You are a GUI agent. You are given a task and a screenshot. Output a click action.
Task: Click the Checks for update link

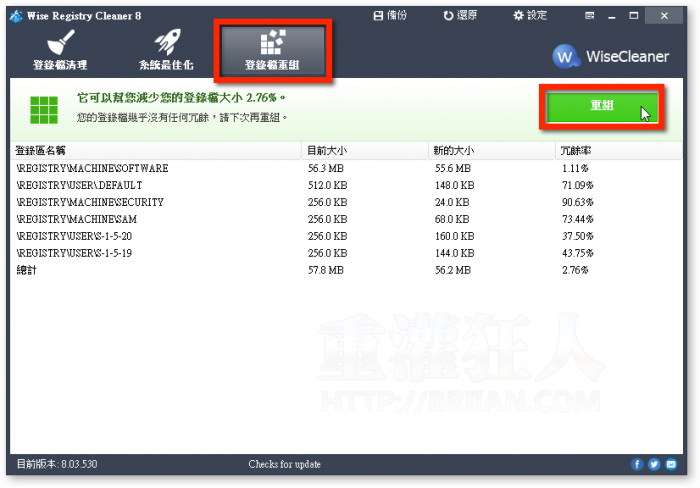[285, 465]
